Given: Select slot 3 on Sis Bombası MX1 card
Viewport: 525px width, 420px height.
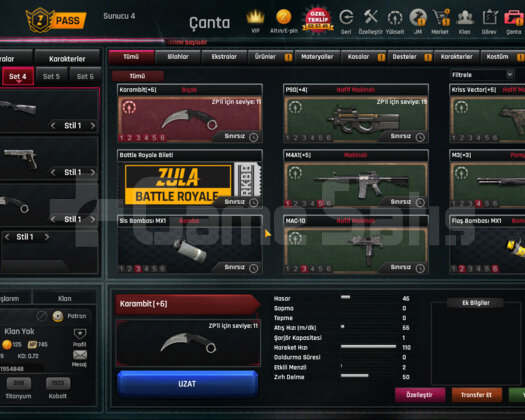Looking at the screenshot, I should (x=138, y=269).
